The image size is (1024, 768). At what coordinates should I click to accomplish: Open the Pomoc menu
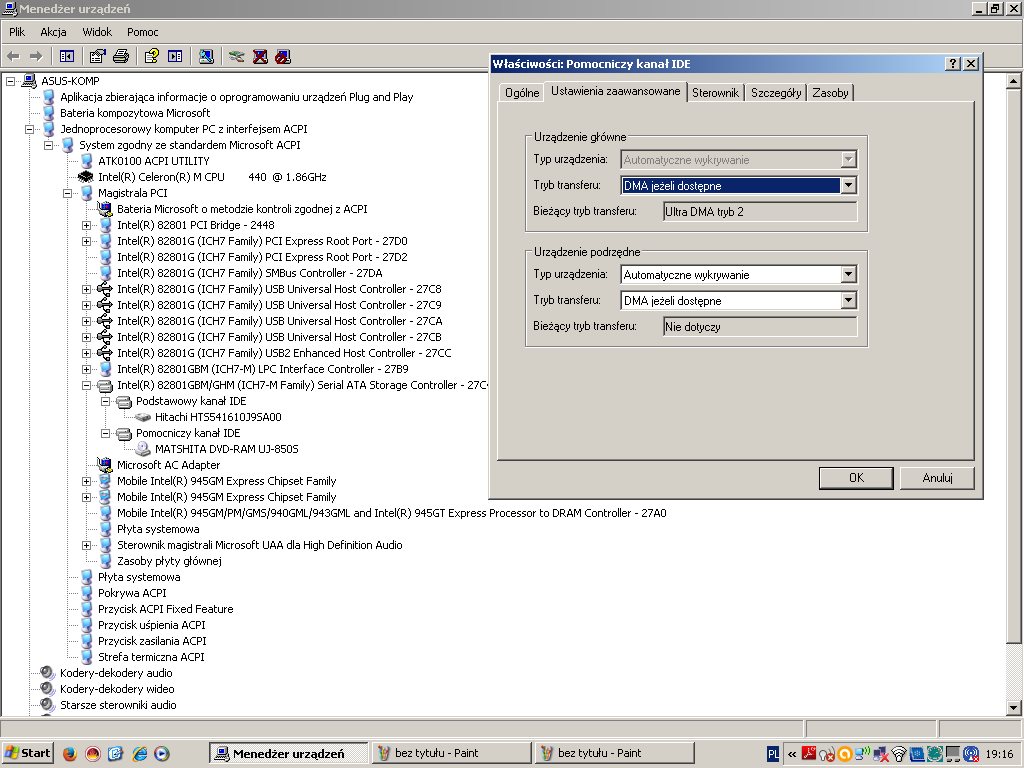[142, 32]
